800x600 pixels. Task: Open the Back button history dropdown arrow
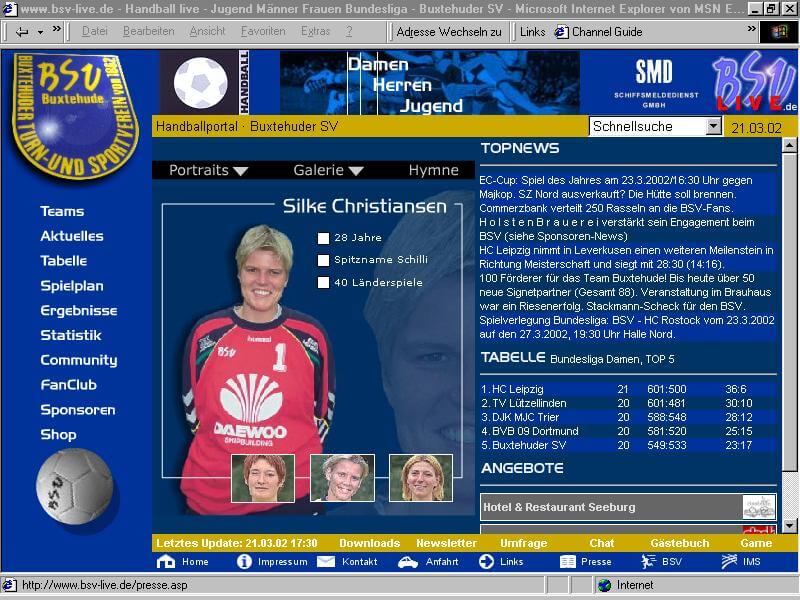40,32
